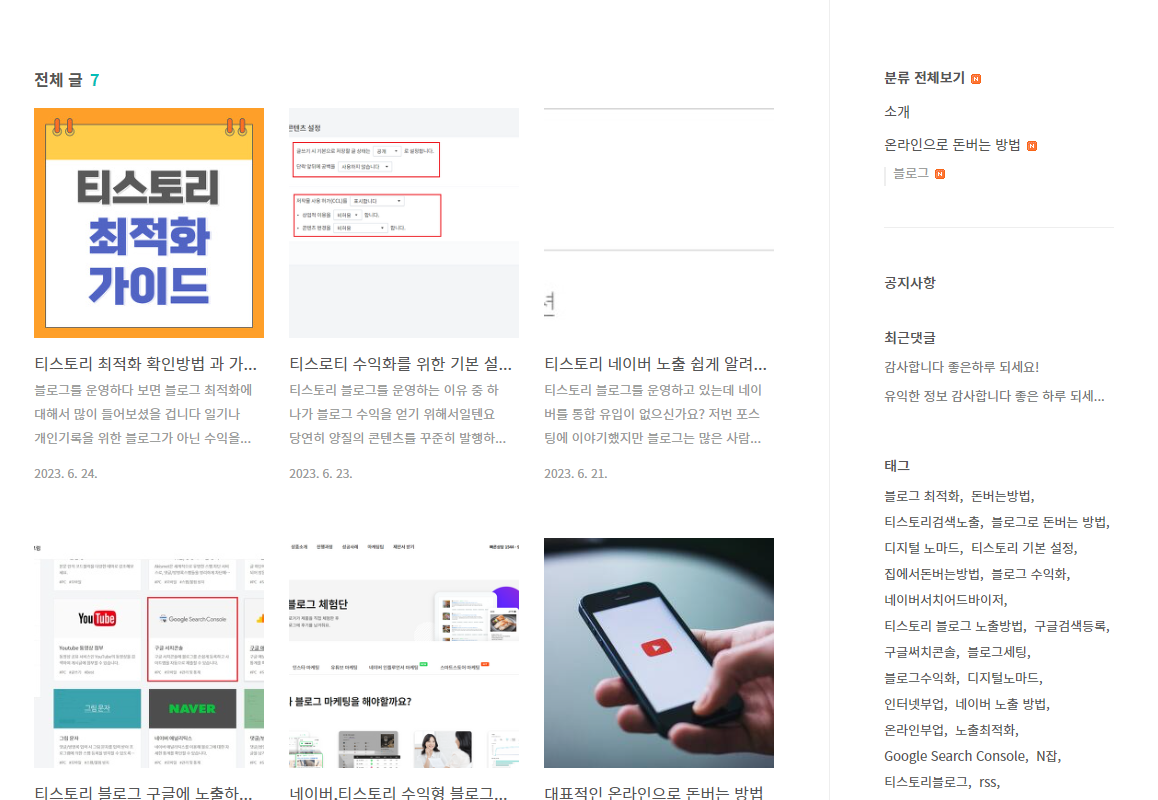Open the 소개 category
The width and height of the screenshot is (1158, 800).
point(895,111)
